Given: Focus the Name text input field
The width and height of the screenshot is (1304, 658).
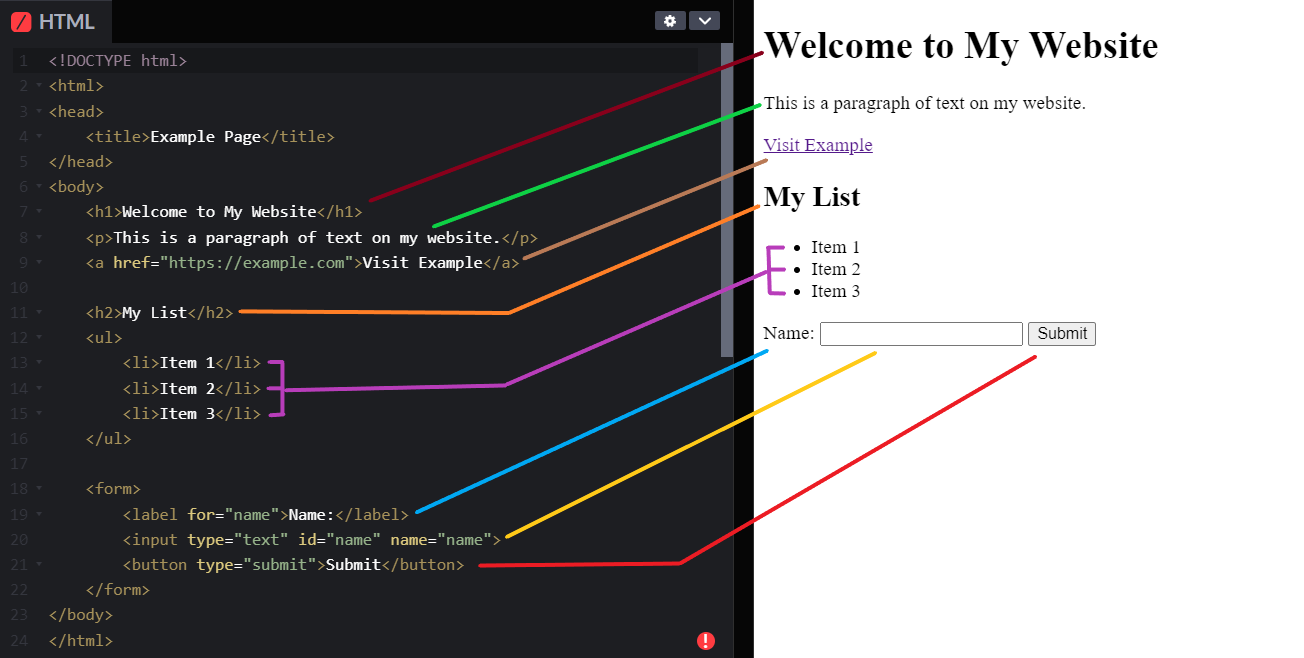Looking at the screenshot, I should tap(920, 334).
